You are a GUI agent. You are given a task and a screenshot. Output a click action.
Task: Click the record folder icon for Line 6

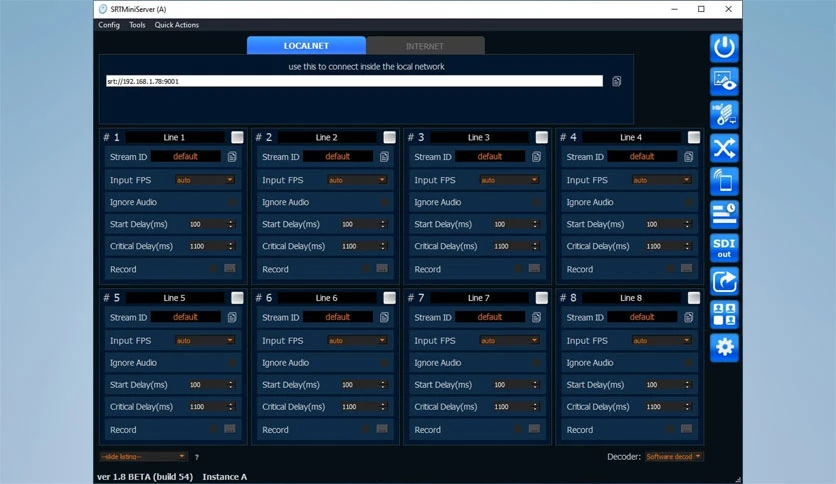coord(382,429)
